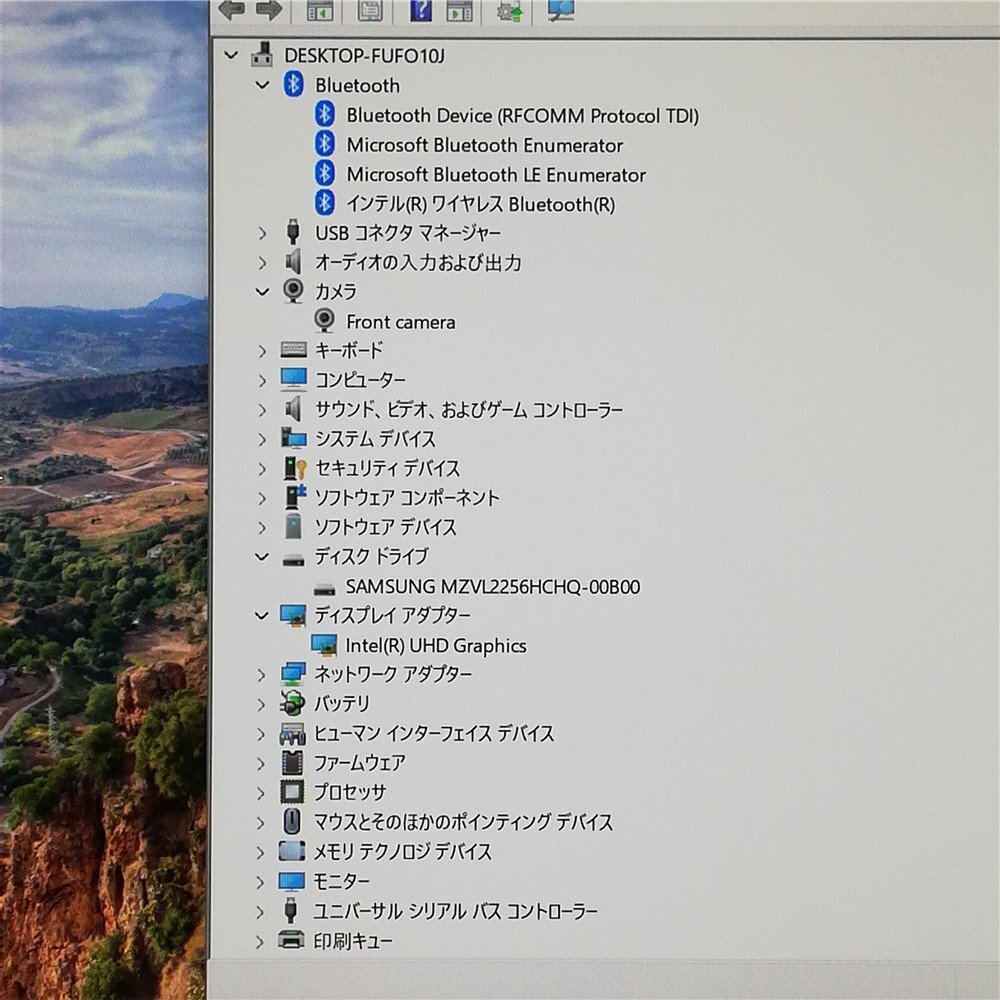This screenshot has width=1000, height=1000.
Task: Click the キーボード keyboard icon
Action: click(293, 349)
